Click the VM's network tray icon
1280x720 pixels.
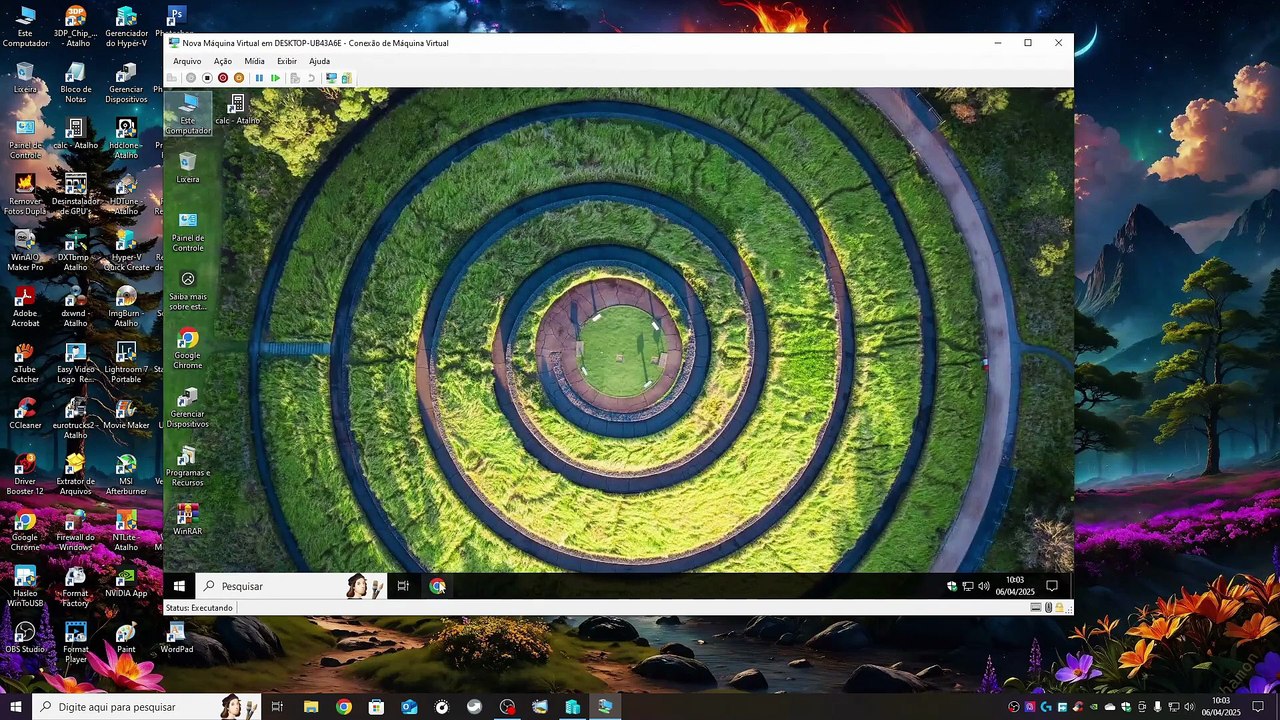pos(968,586)
